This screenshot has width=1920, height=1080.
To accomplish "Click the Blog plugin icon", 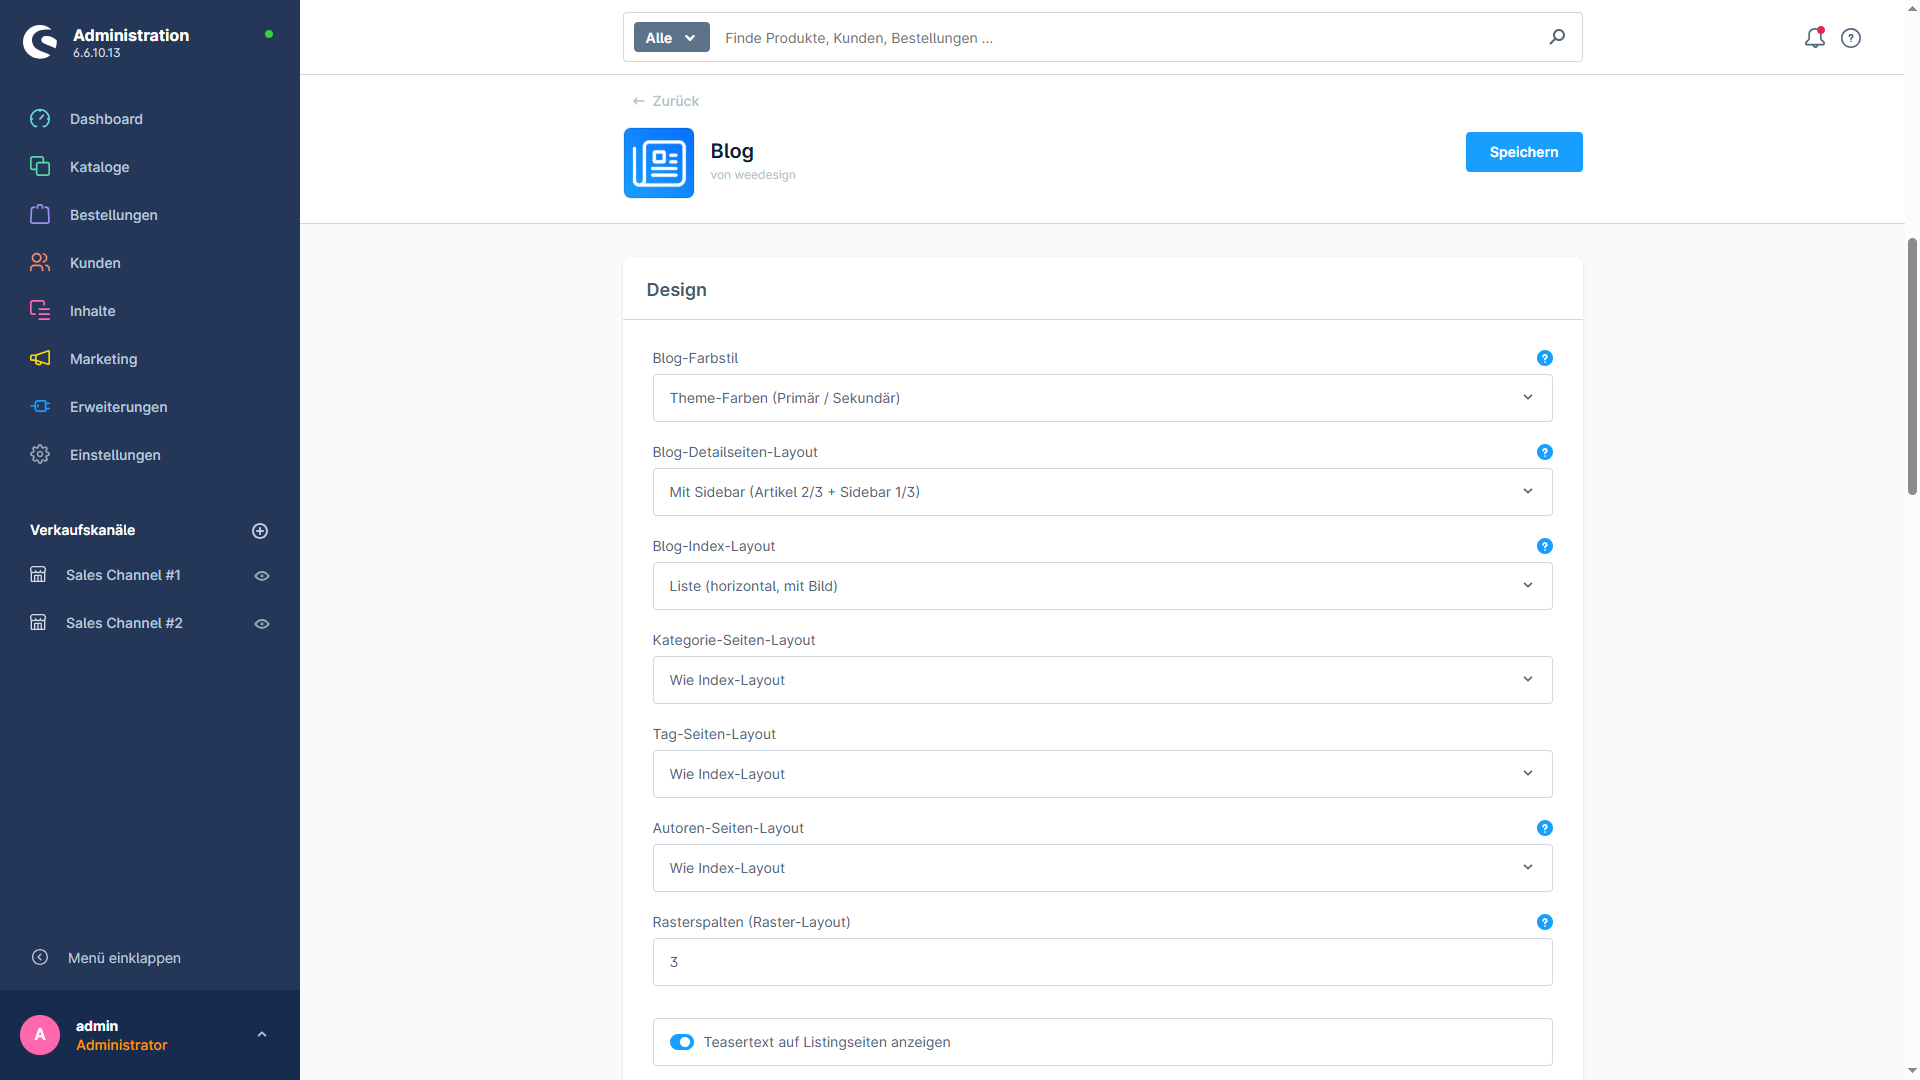I will [659, 163].
